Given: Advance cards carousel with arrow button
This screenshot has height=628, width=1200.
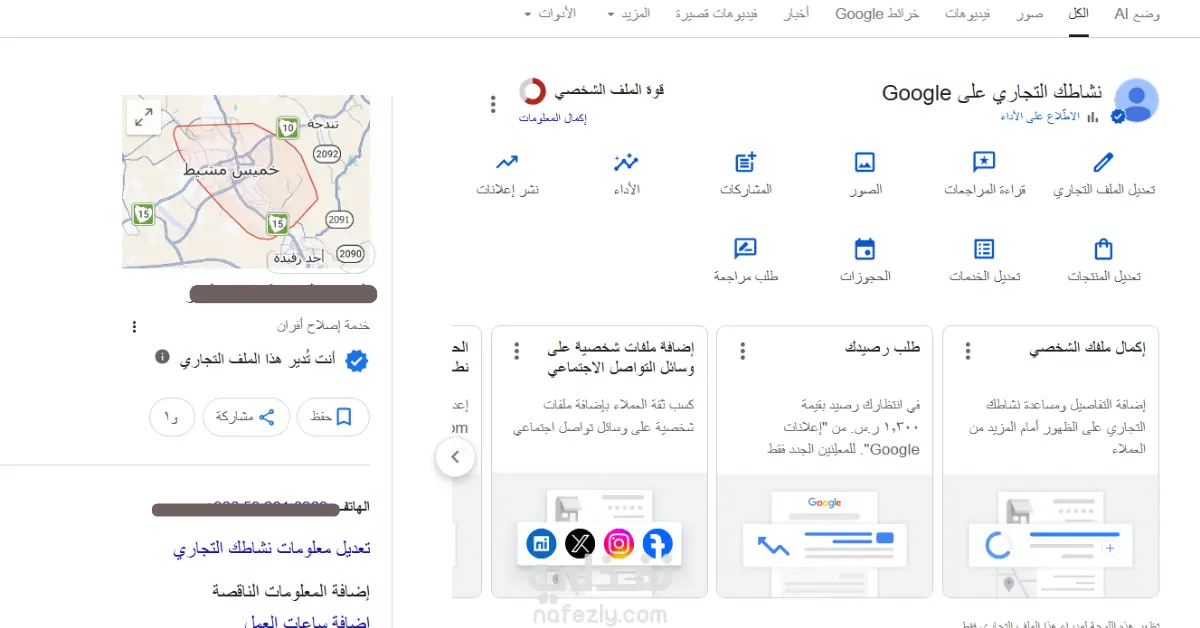Looking at the screenshot, I should [x=455, y=457].
